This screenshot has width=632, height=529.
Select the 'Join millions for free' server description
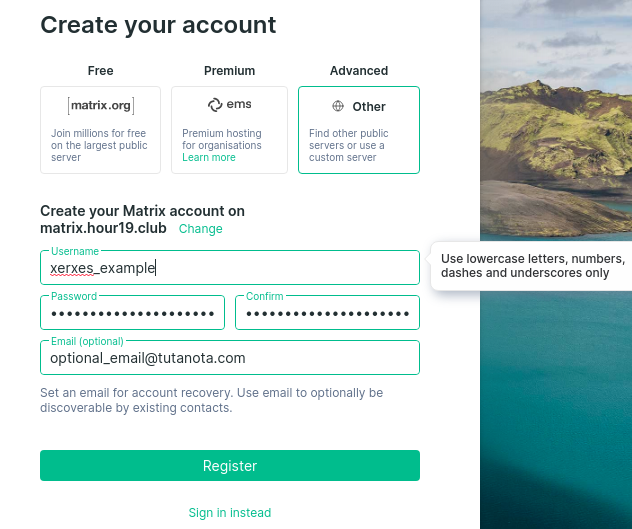click(x=99, y=145)
